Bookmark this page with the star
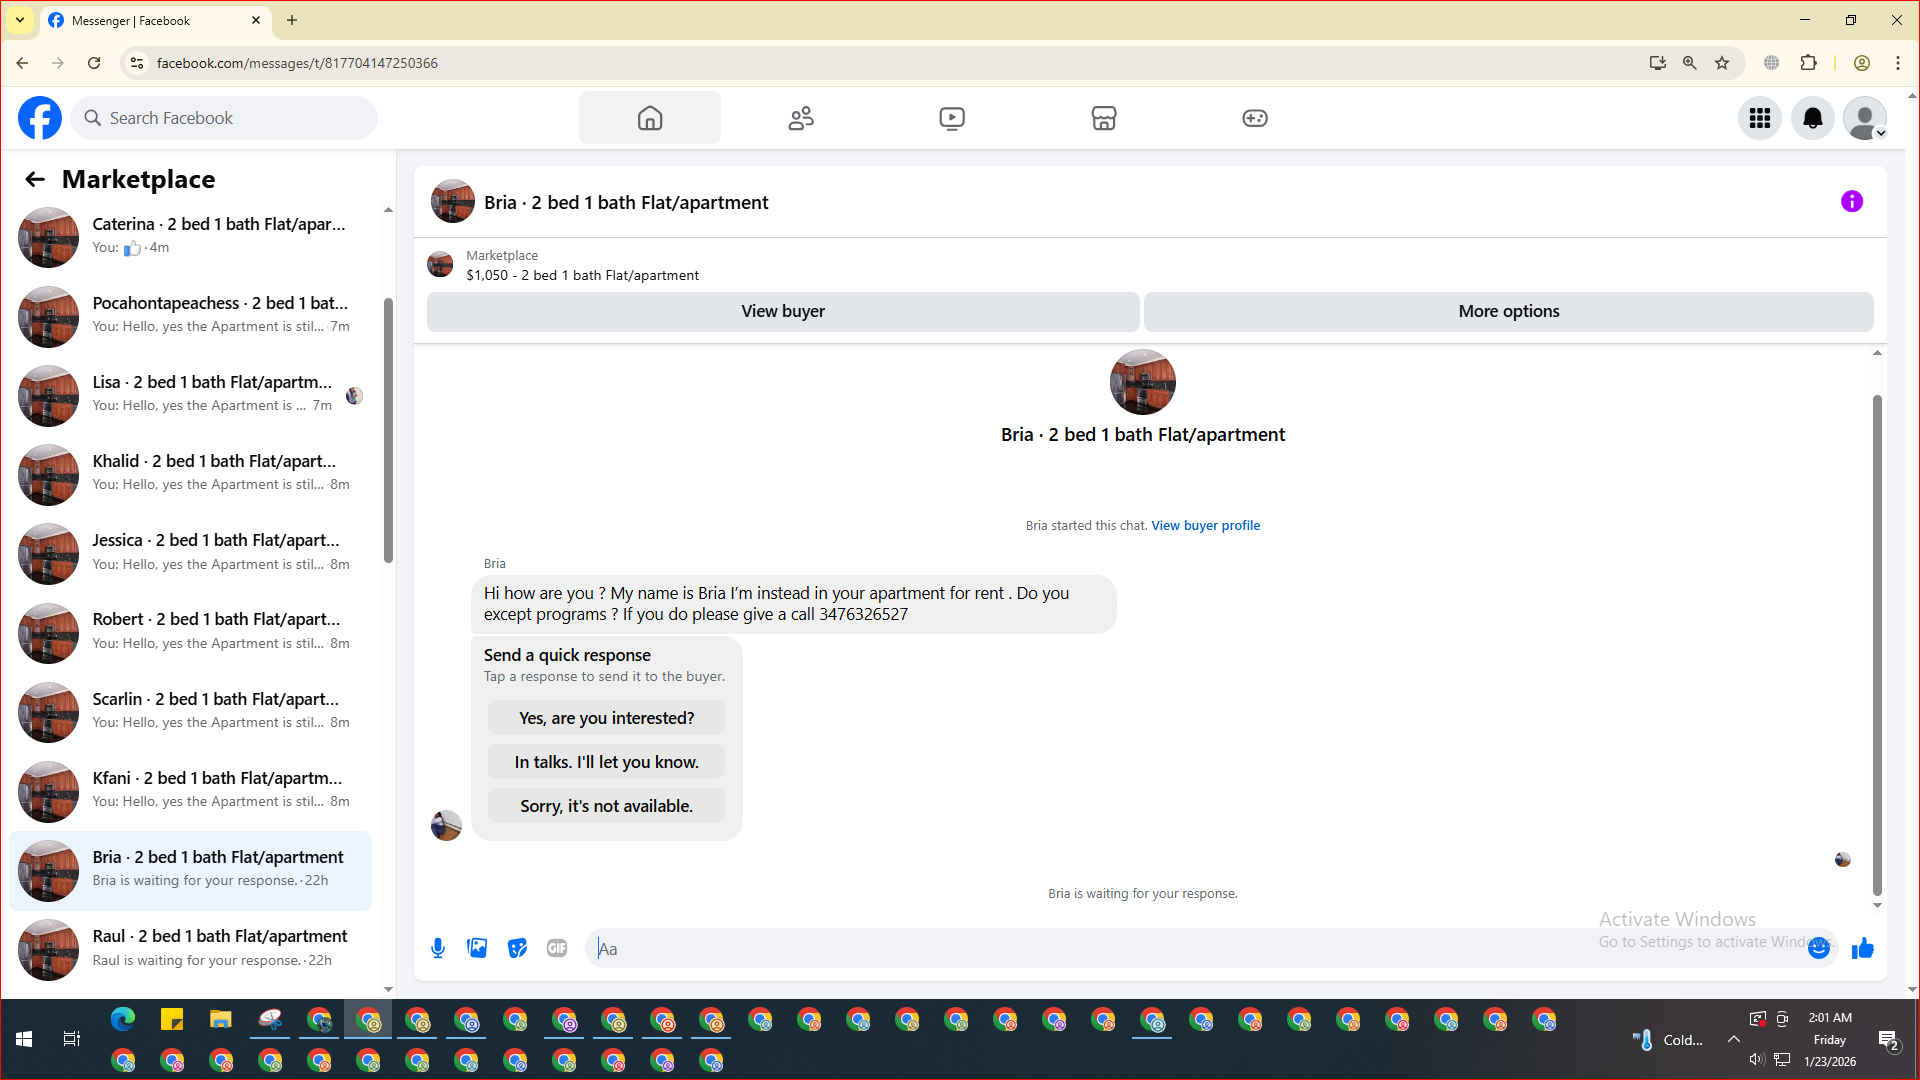The height and width of the screenshot is (1080, 1920). pyautogui.click(x=1722, y=63)
